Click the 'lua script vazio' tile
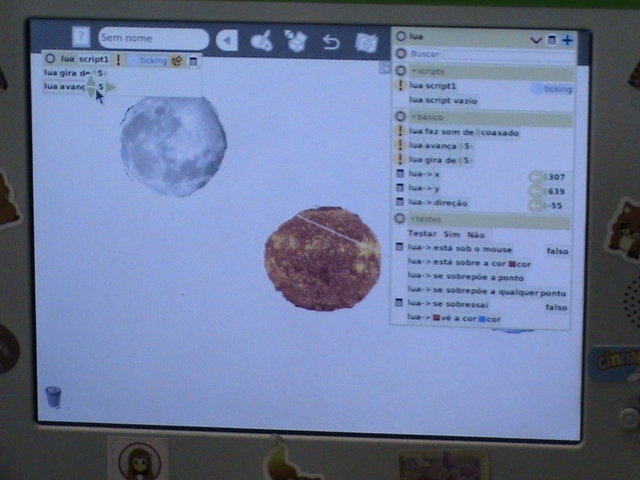Screen dimensions: 640x480 [x=441, y=101]
